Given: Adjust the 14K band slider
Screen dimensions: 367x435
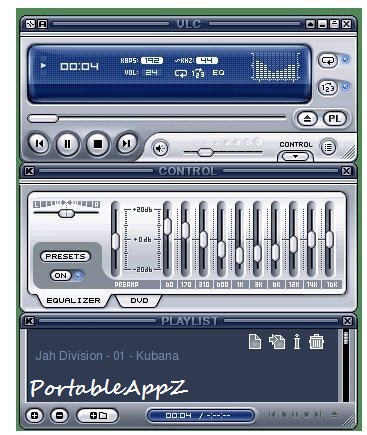Looking at the screenshot, I should 312,239.
